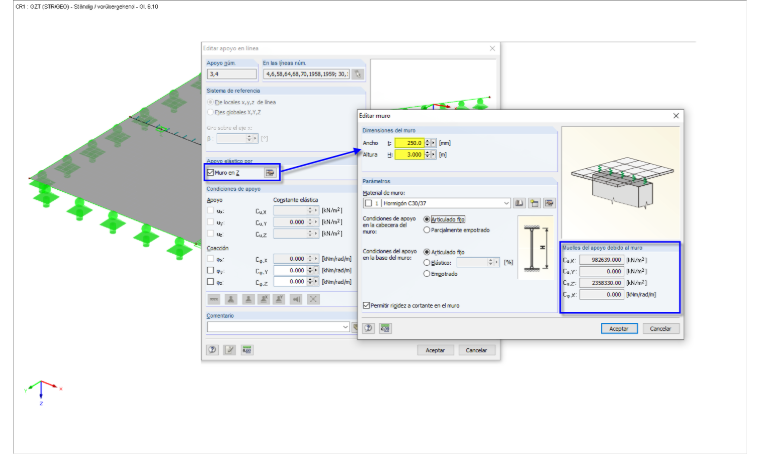Click Cu,Y spring constant field 0.000
Image resolution: width=760 pixels, height=454 pixels.
290,222
